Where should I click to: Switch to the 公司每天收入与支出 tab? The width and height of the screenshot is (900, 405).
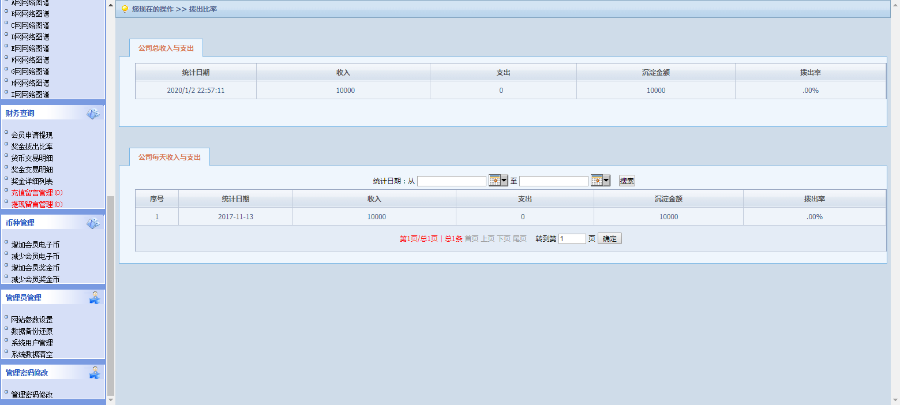pos(169,157)
